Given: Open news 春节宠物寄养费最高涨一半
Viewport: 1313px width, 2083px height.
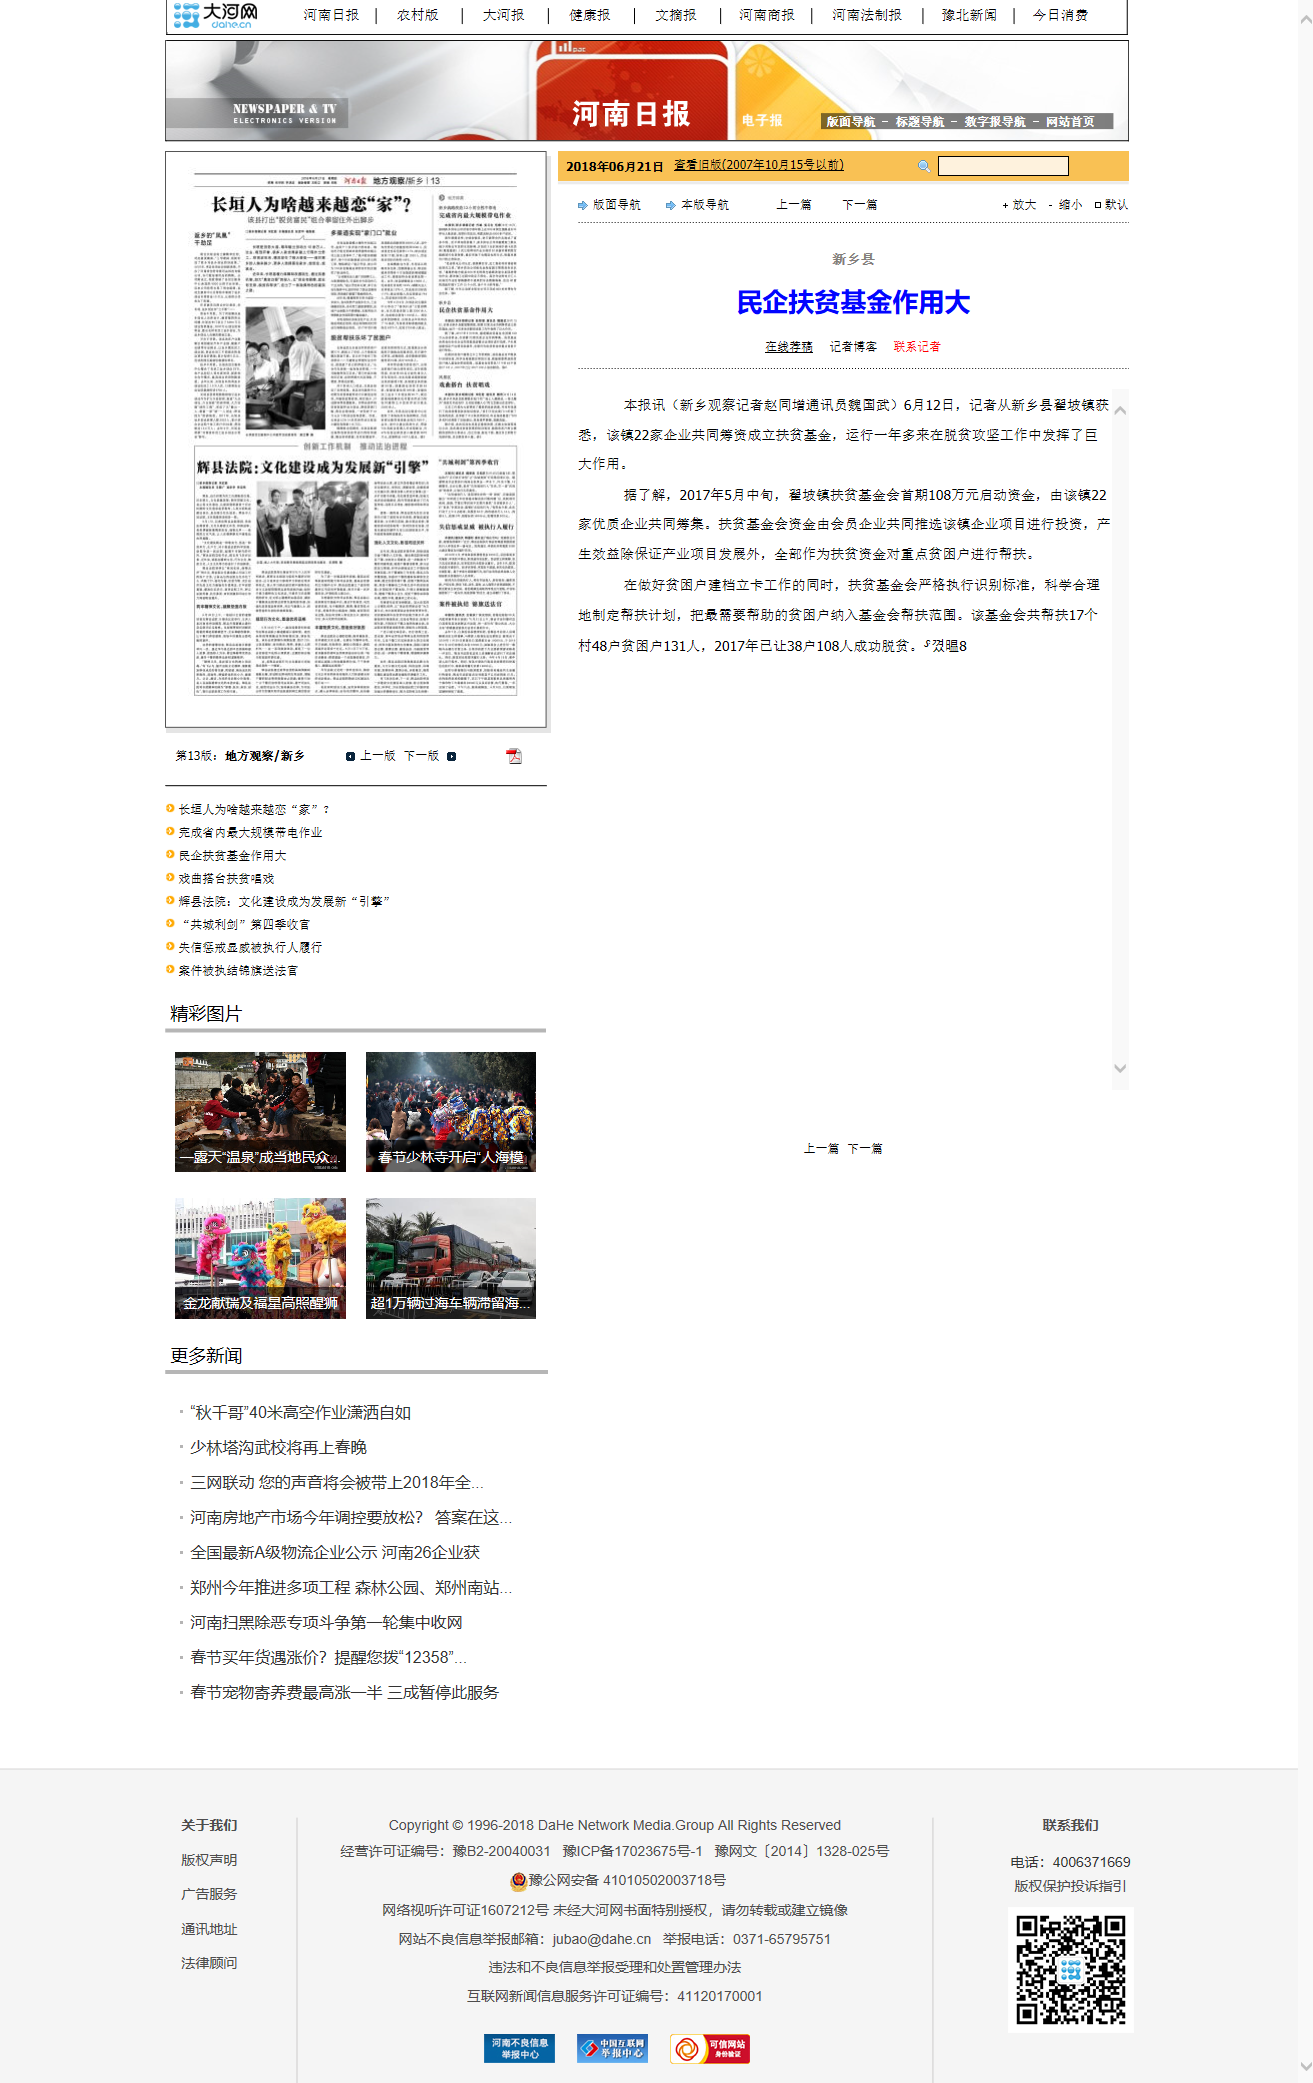Looking at the screenshot, I should pyautogui.click(x=344, y=1693).
